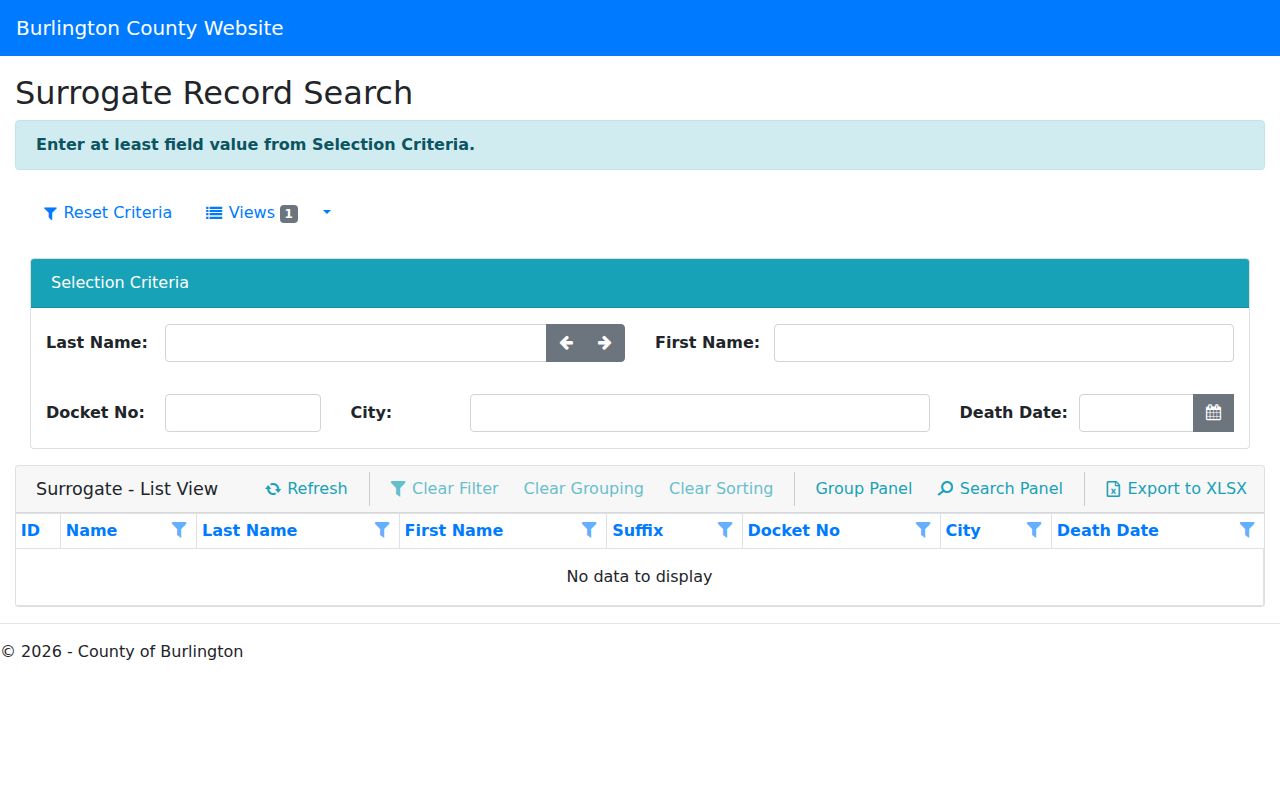Focus the Death Date input field
The height and width of the screenshot is (800, 1280).
(1136, 413)
